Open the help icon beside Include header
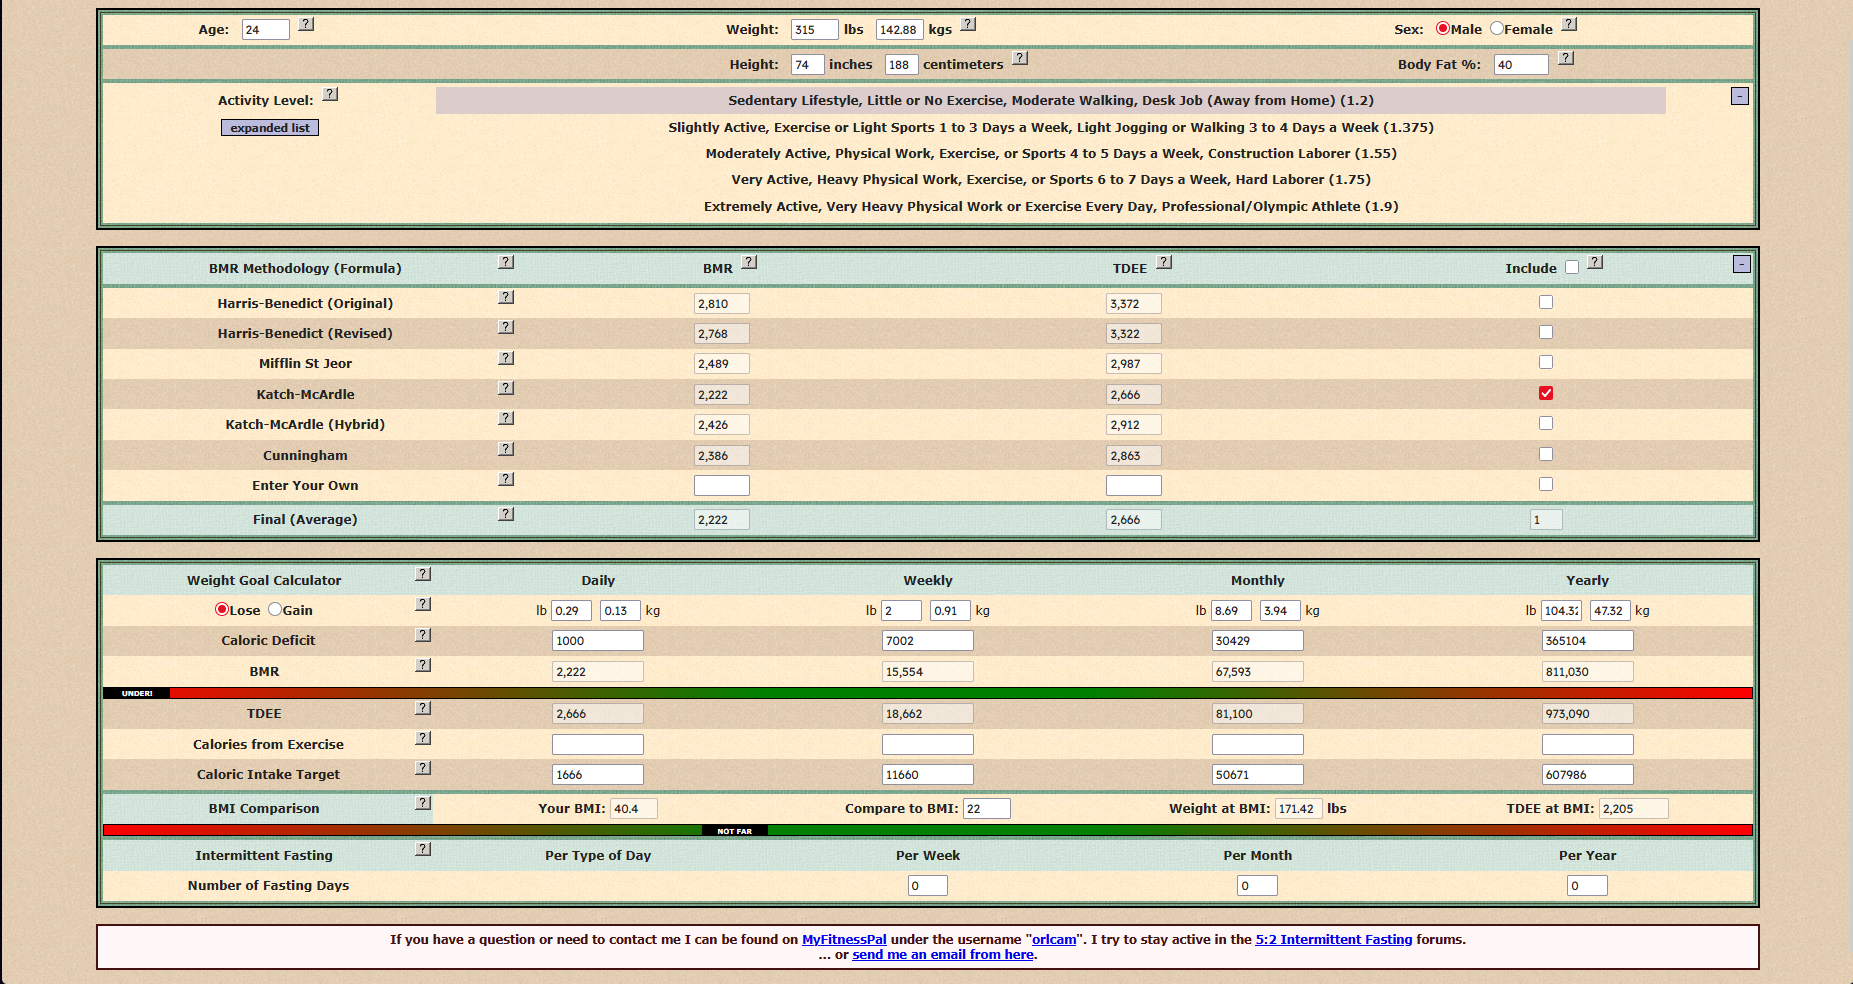The image size is (1853, 984). point(1596,262)
